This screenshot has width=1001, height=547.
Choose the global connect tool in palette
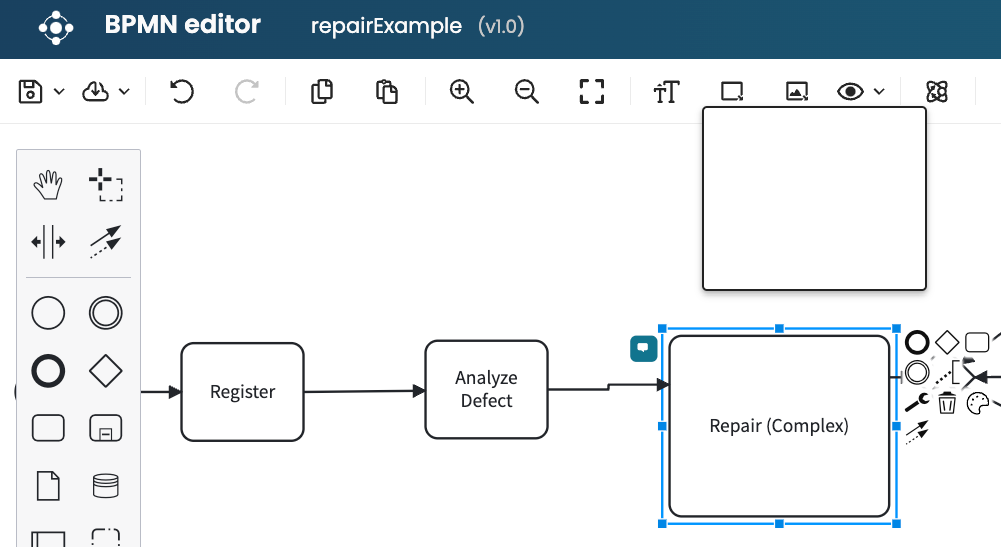click(105, 242)
